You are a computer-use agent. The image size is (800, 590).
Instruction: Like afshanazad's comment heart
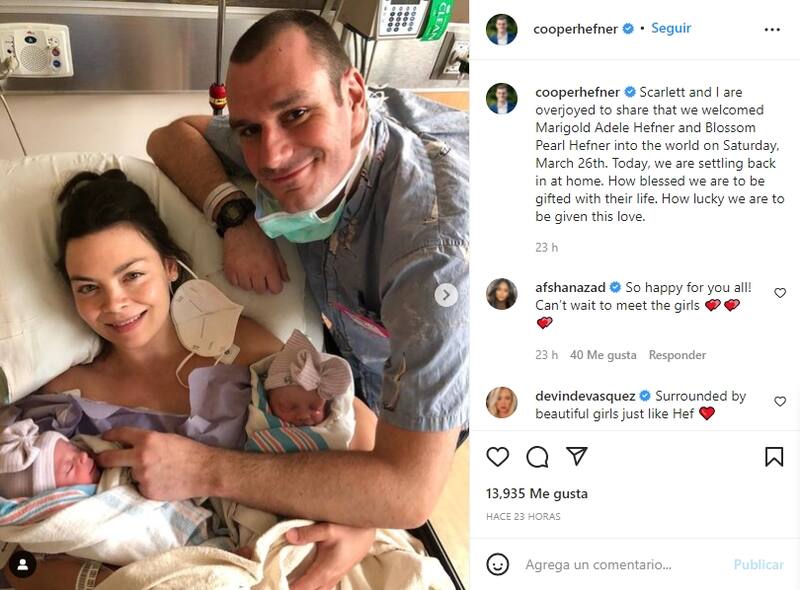(x=780, y=293)
